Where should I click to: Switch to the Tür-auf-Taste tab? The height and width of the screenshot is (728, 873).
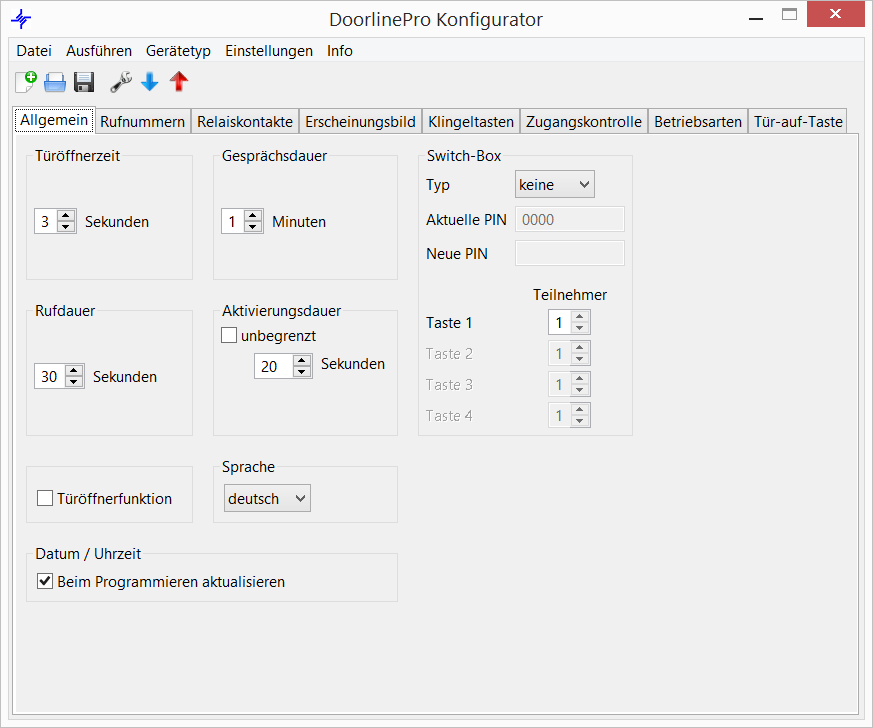(x=798, y=121)
